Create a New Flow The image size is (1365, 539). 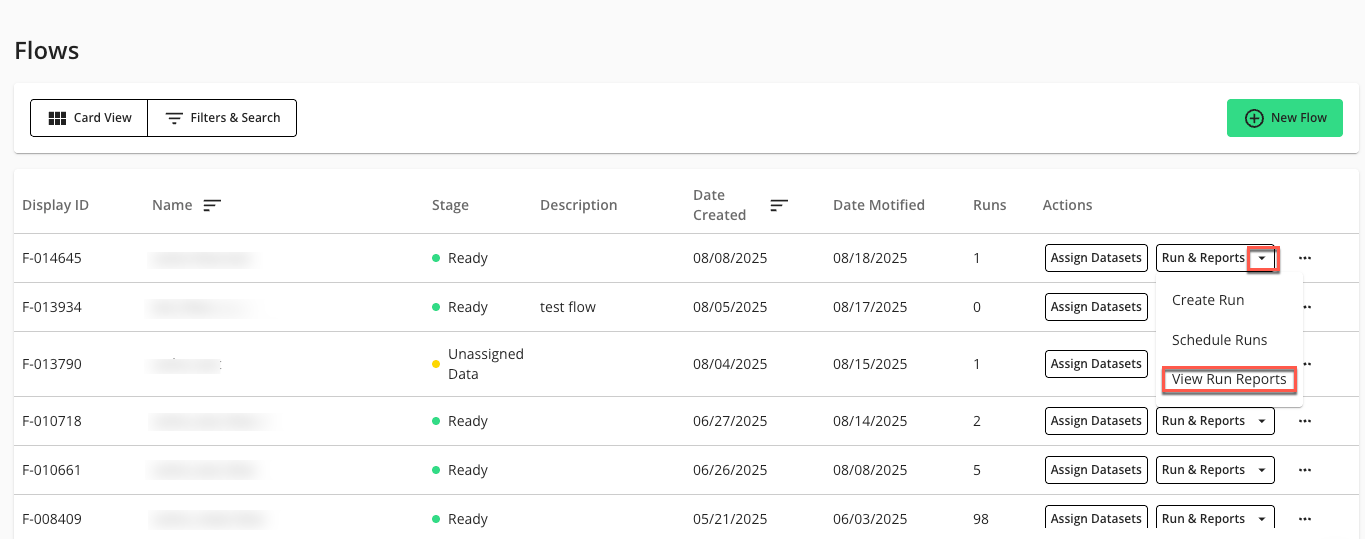tap(1284, 118)
